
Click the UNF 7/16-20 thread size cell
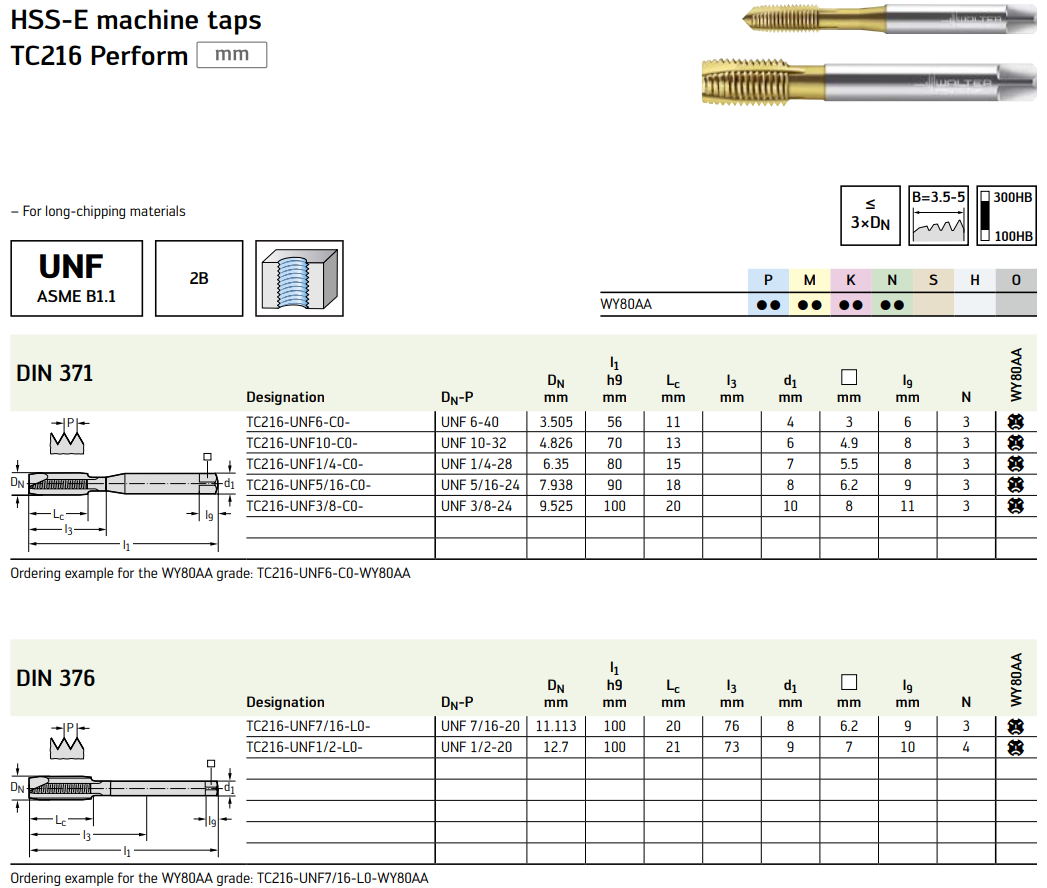point(480,726)
